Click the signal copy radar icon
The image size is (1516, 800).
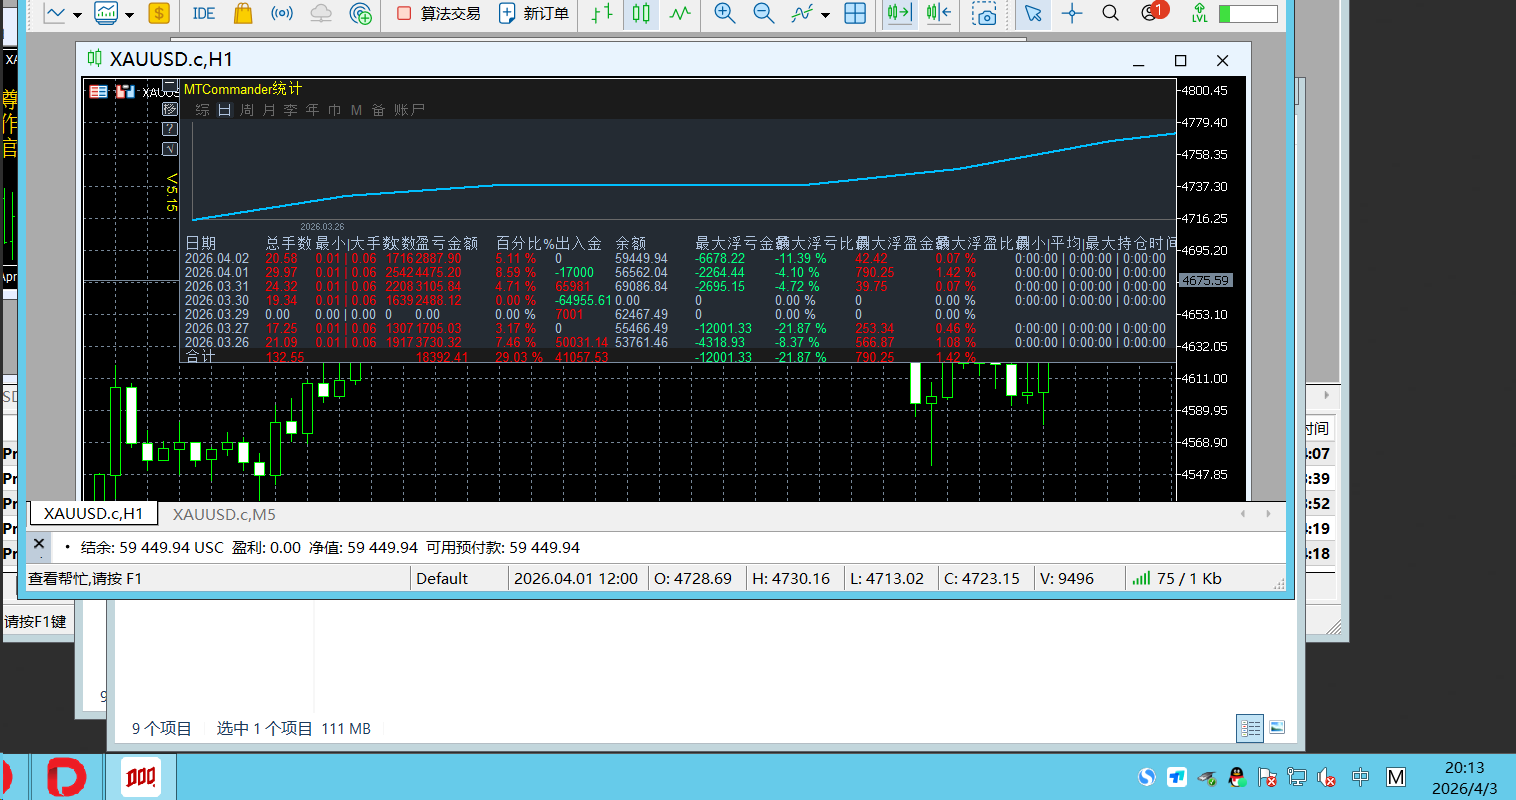[x=360, y=13]
